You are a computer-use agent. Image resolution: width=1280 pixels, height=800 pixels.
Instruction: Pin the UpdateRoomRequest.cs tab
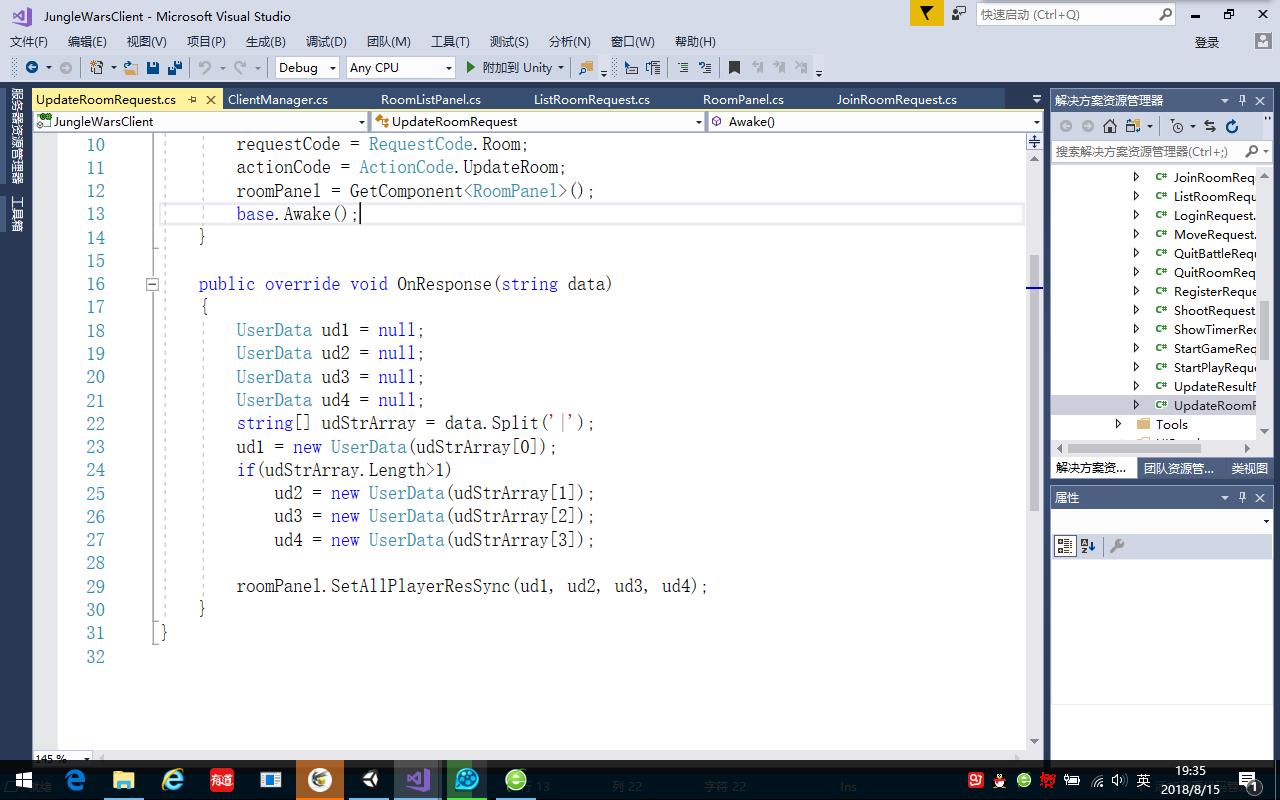[191, 100]
